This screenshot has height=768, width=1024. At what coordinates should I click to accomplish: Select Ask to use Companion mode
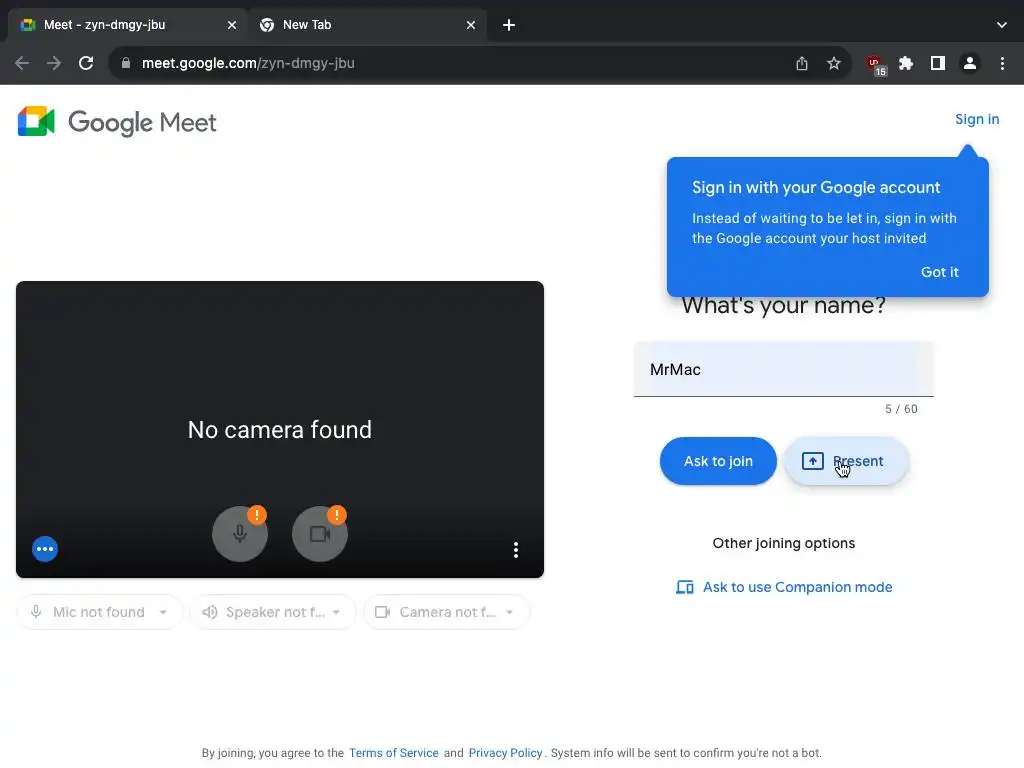[784, 587]
